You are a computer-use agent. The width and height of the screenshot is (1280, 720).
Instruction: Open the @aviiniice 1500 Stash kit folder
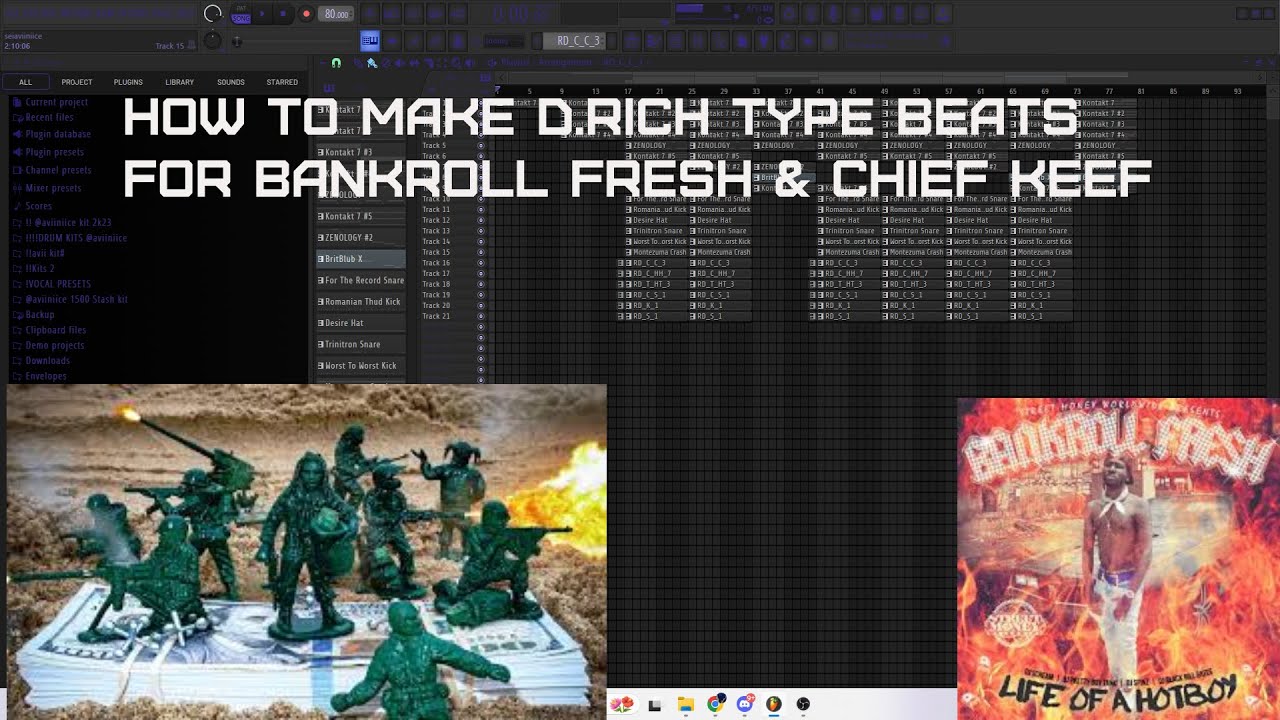(70, 299)
